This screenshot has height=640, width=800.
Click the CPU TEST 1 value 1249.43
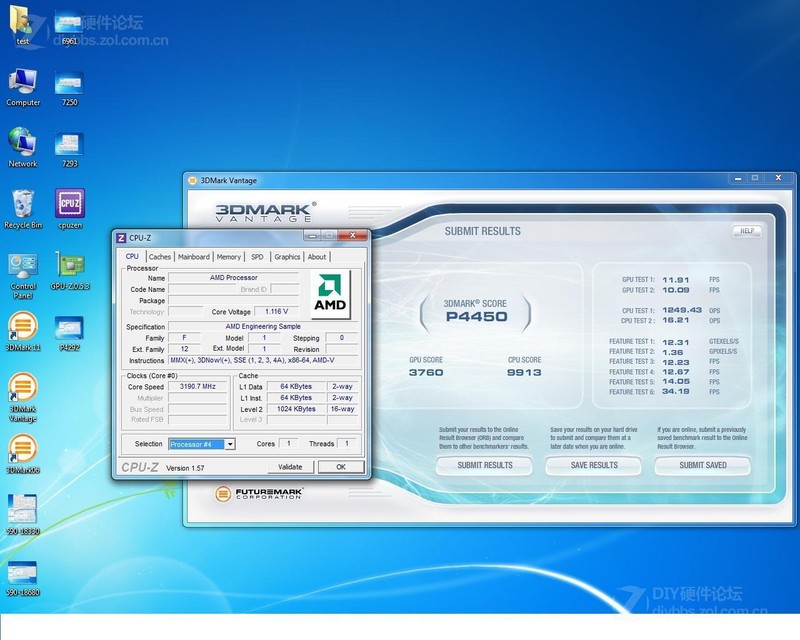682,310
